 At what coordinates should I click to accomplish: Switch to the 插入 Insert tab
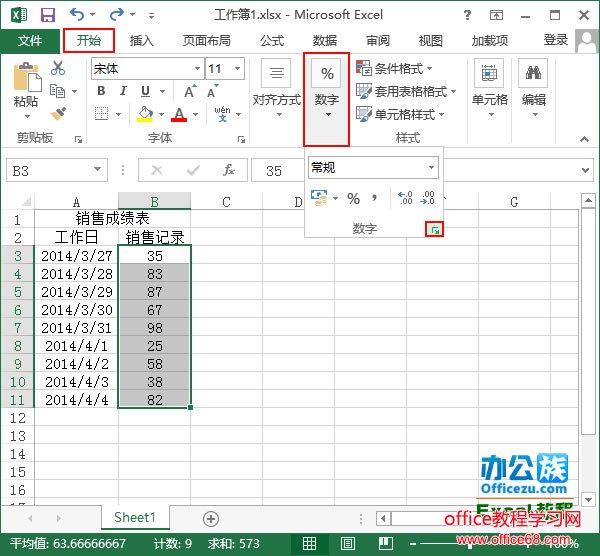[x=142, y=40]
